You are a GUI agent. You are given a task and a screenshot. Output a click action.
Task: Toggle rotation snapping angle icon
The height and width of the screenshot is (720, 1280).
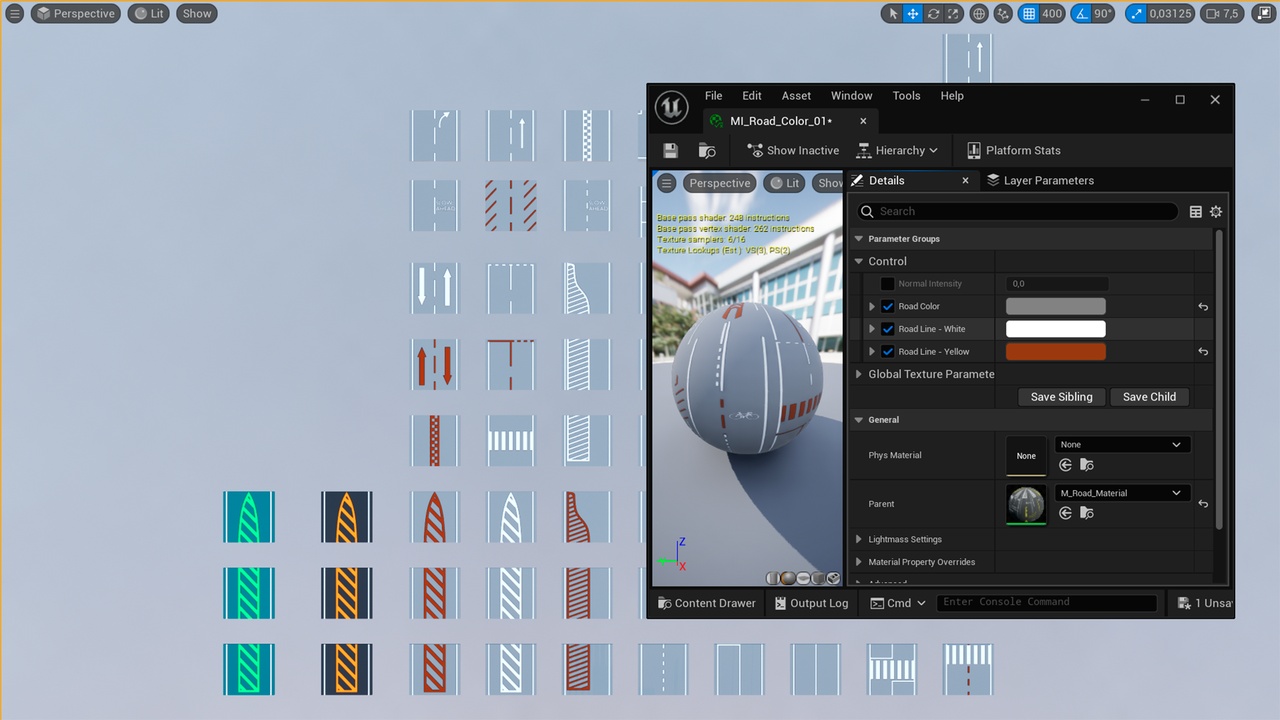coord(1080,14)
